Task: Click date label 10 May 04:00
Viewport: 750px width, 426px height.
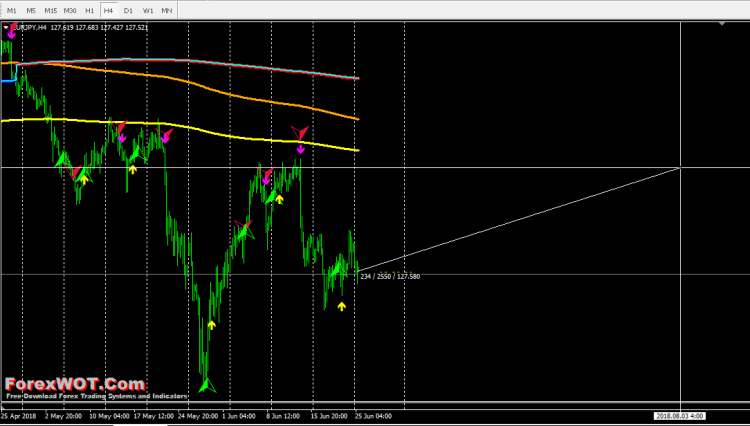Action: (x=109, y=416)
